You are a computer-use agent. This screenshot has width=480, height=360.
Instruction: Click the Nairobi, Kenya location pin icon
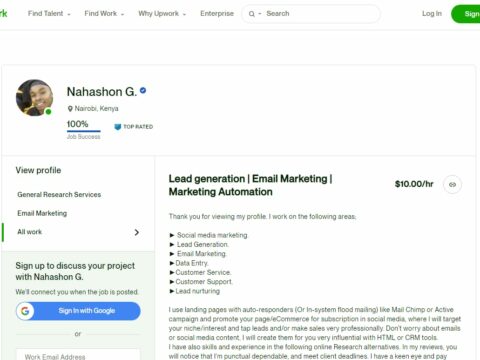[70, 109]
